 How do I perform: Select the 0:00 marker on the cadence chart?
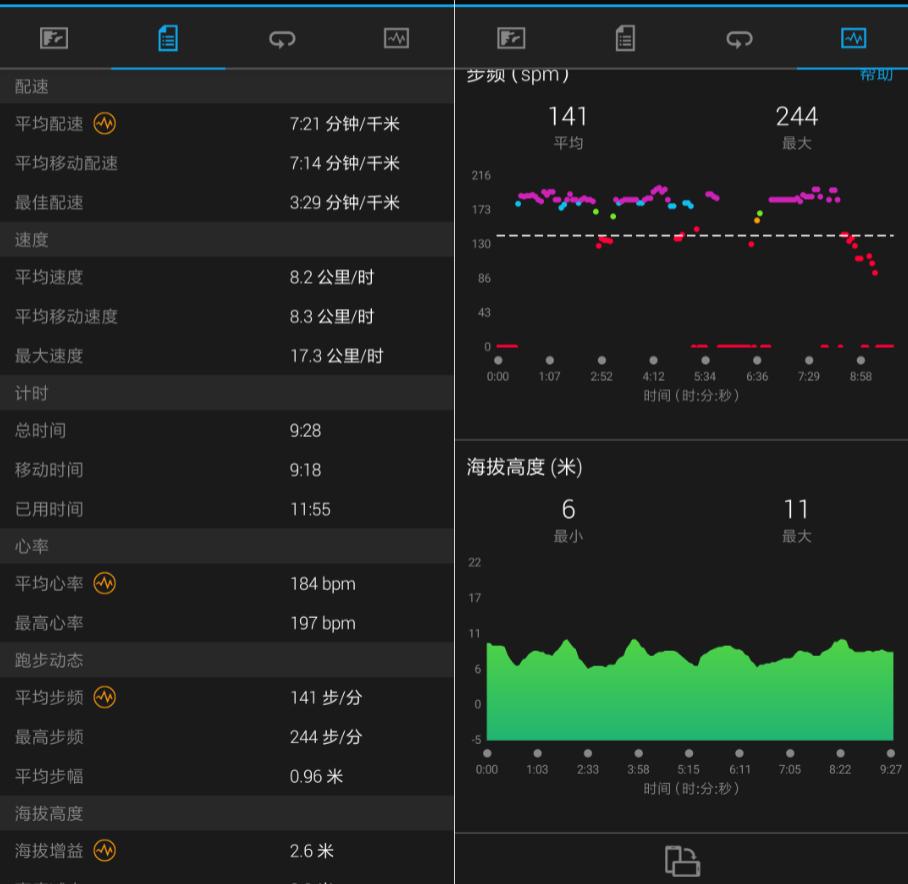498,360
